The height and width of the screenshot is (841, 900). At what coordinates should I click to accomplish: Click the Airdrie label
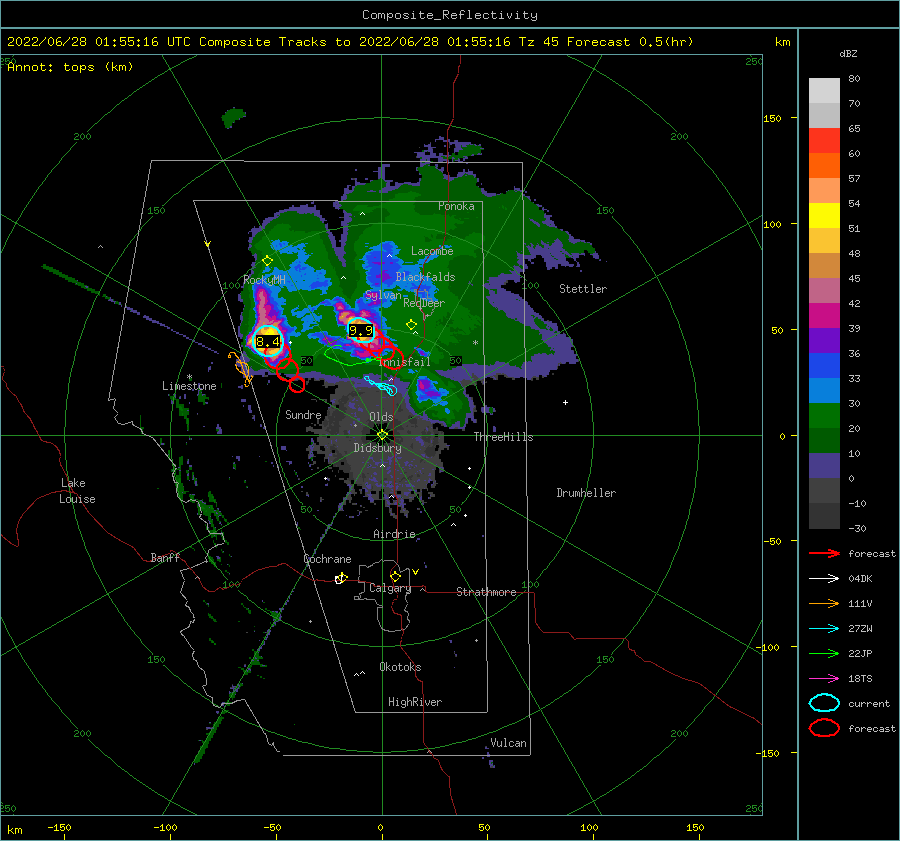click(394, 534)
